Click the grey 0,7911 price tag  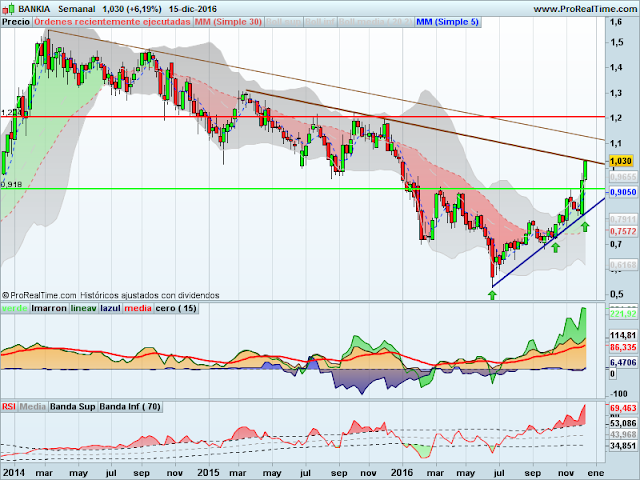click(x=623, y=220)
